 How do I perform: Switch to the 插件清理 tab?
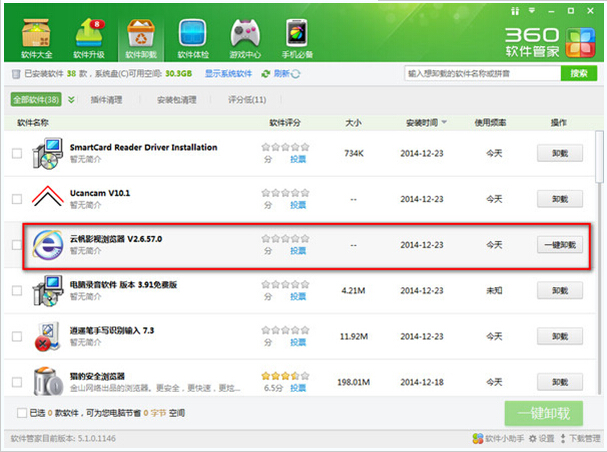(106, 100)
